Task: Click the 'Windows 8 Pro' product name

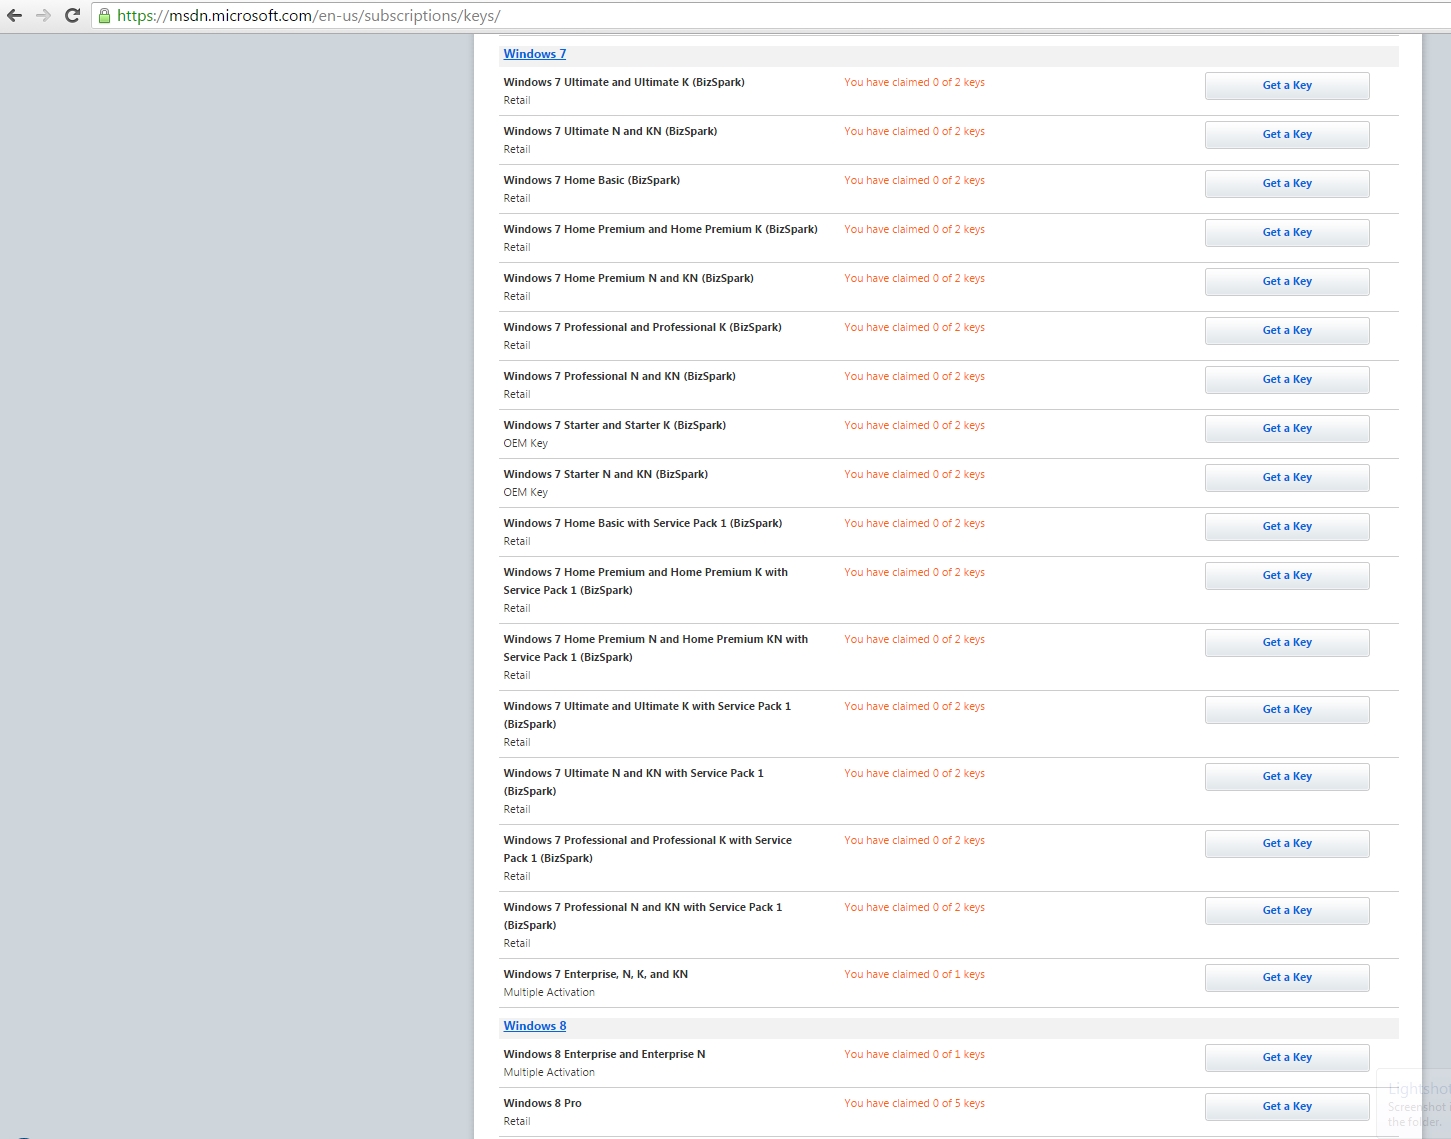Action: coord(542,1103)
